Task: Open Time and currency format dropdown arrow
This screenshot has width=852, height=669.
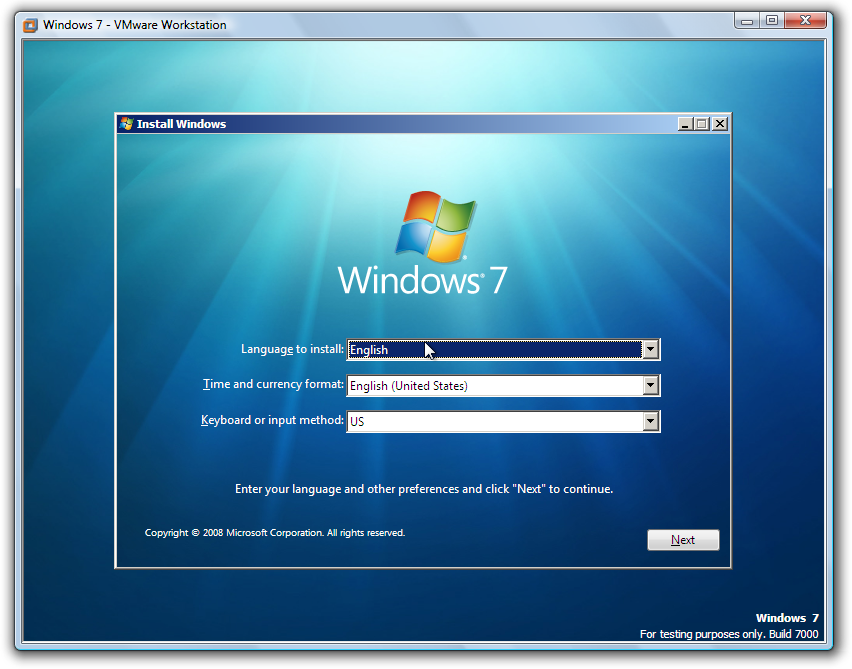Action: coord(651,385)
